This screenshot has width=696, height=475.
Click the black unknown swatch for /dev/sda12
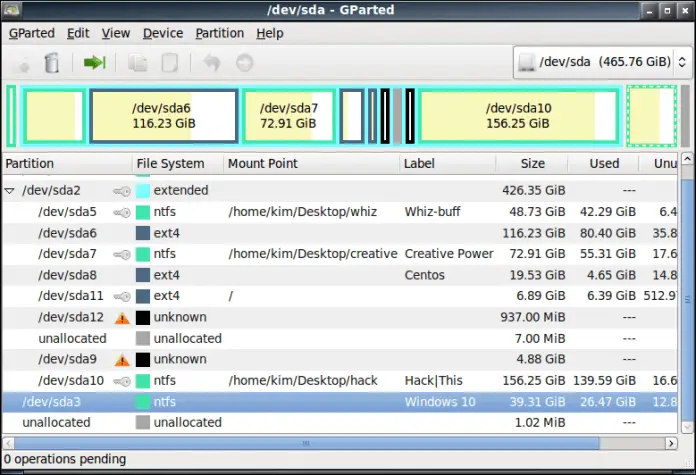[x=142, y=318]
